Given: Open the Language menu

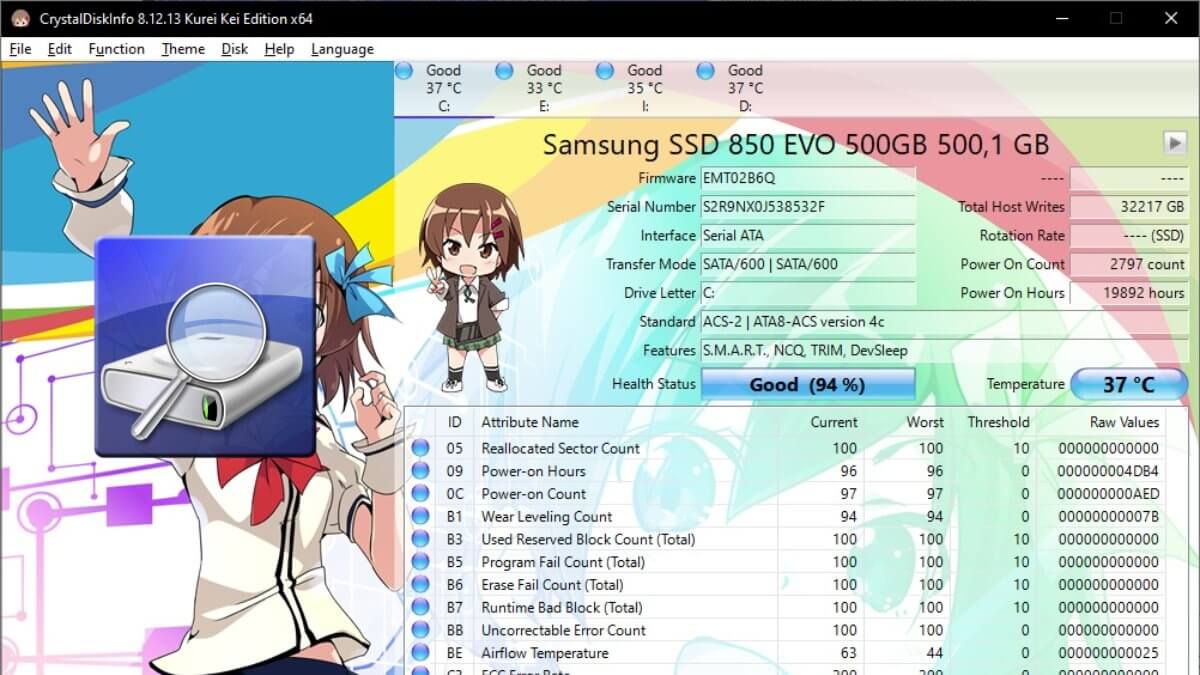Looking at the screenshot, I should [342, 49].
